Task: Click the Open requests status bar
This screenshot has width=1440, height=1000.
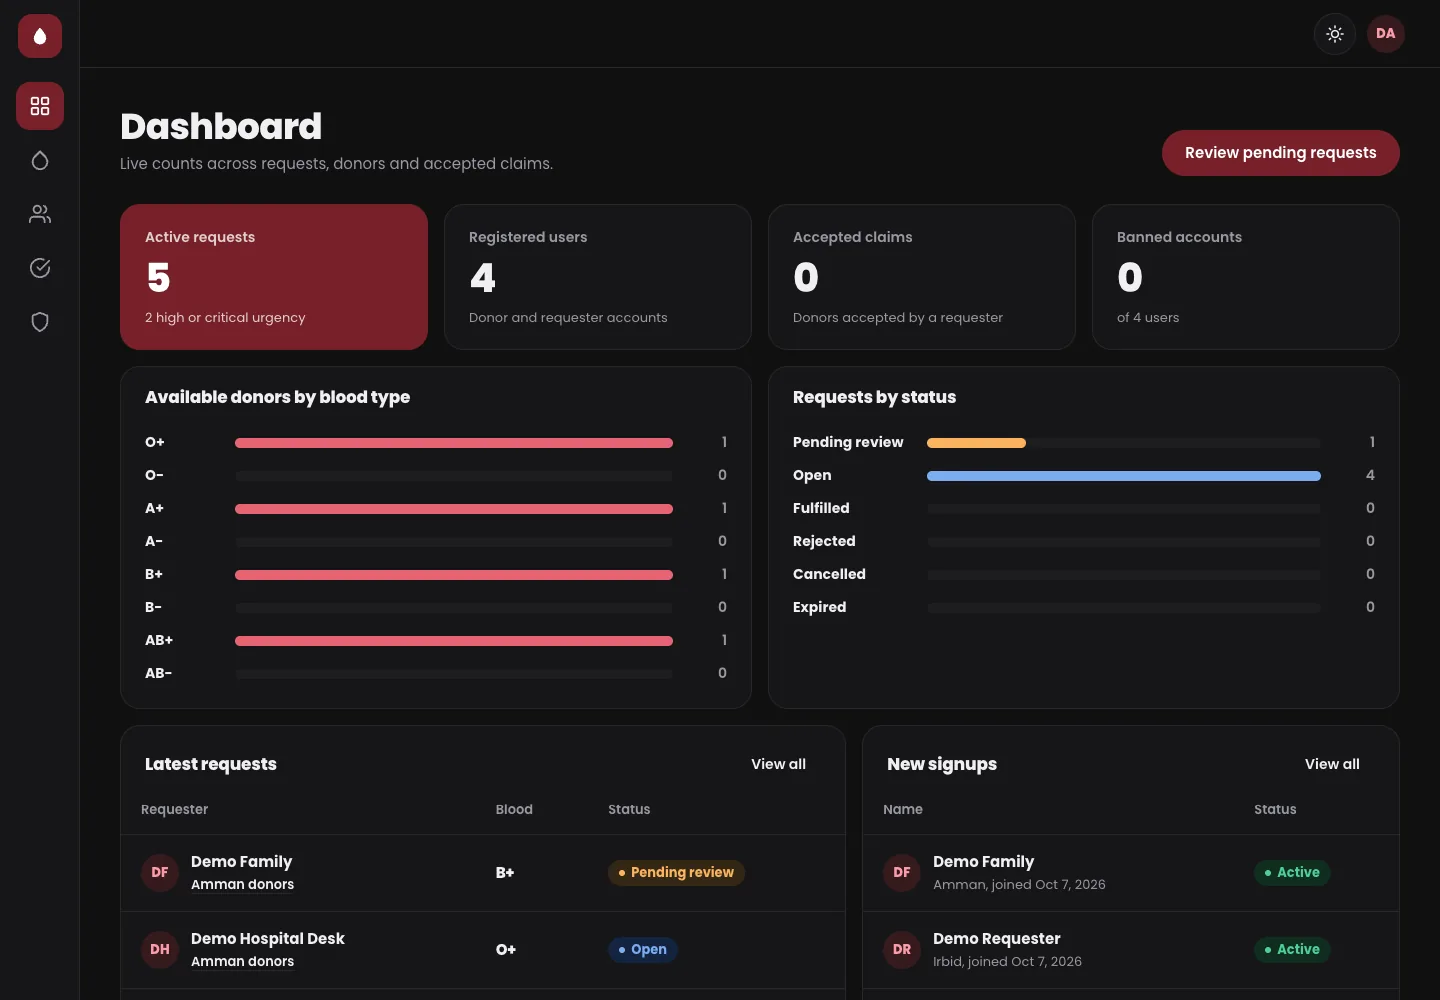Action: (1124, 476)
